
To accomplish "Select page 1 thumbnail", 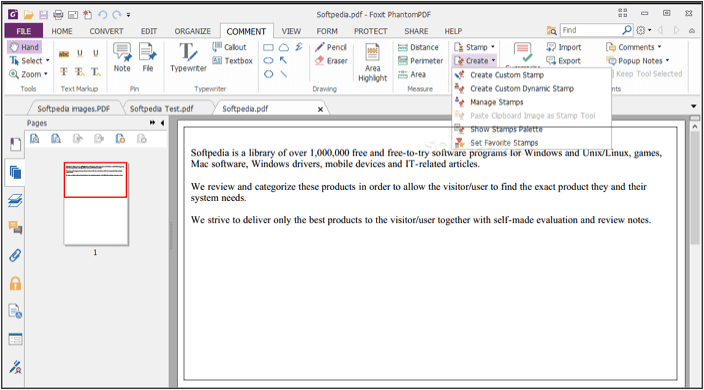I will click(x=96, y=203).
